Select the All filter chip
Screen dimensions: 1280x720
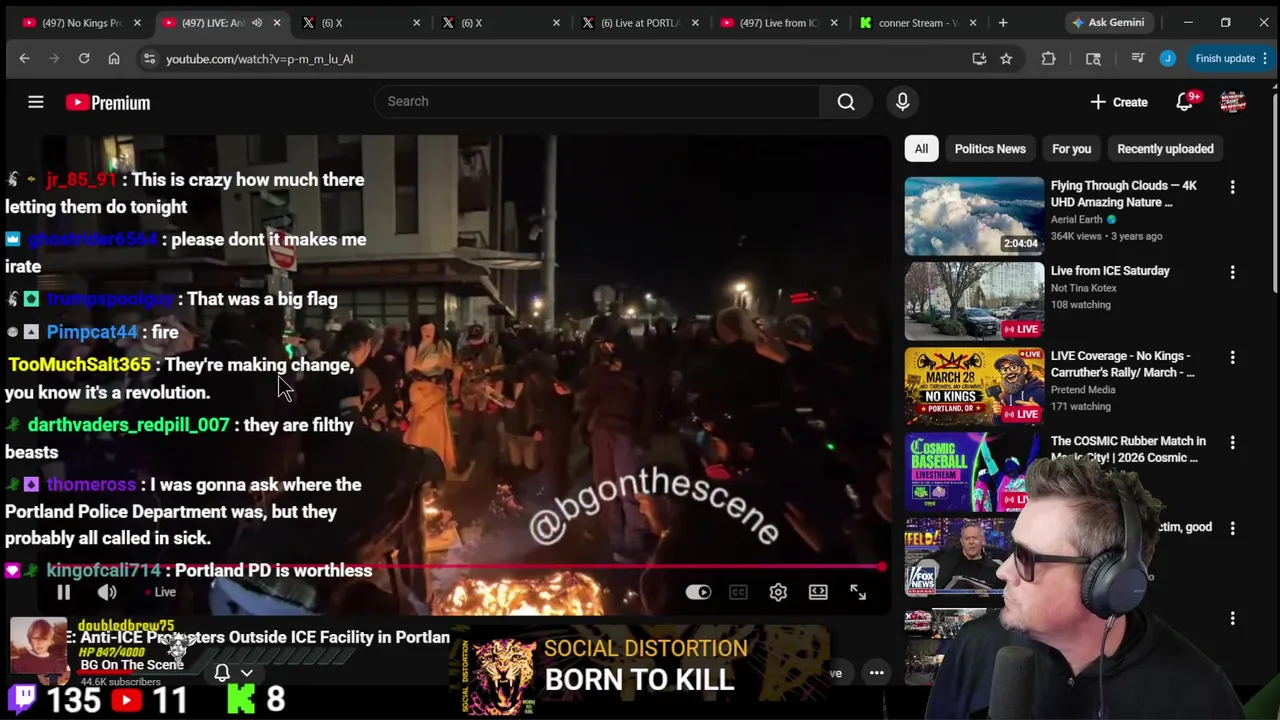921,149
